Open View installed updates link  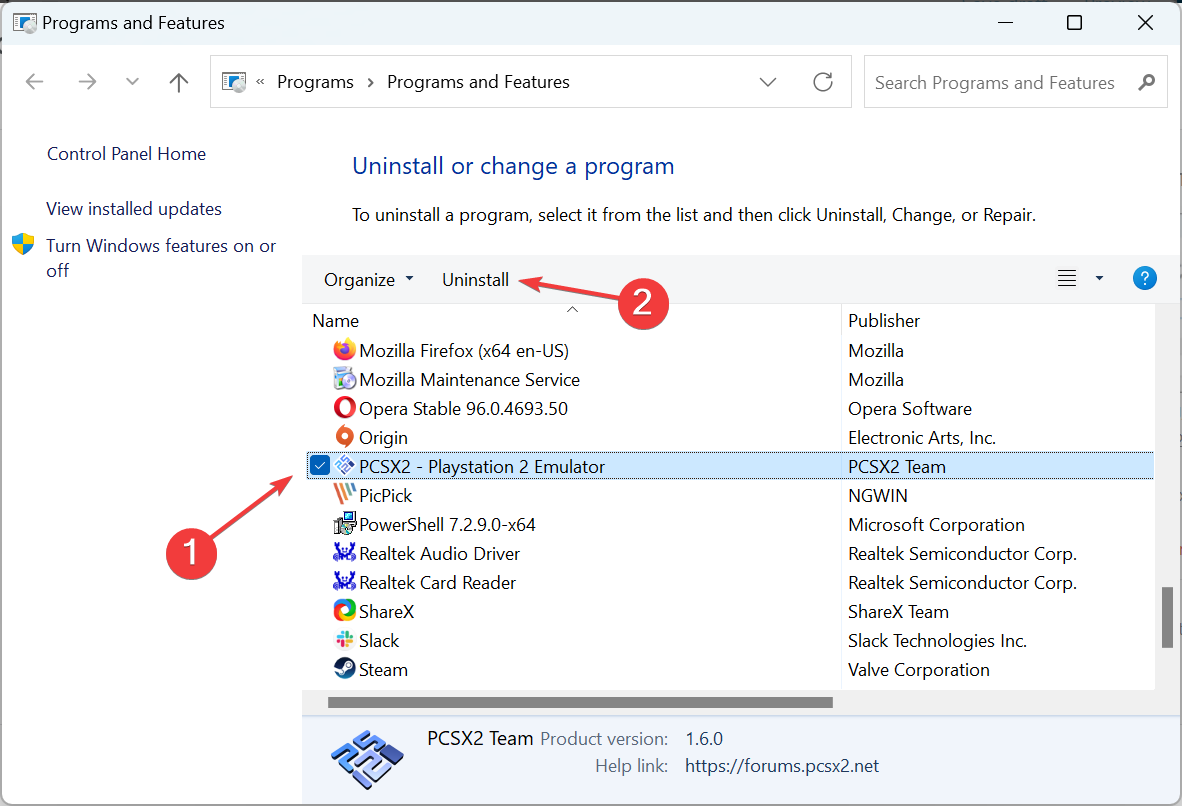click(x=134, y=209)
